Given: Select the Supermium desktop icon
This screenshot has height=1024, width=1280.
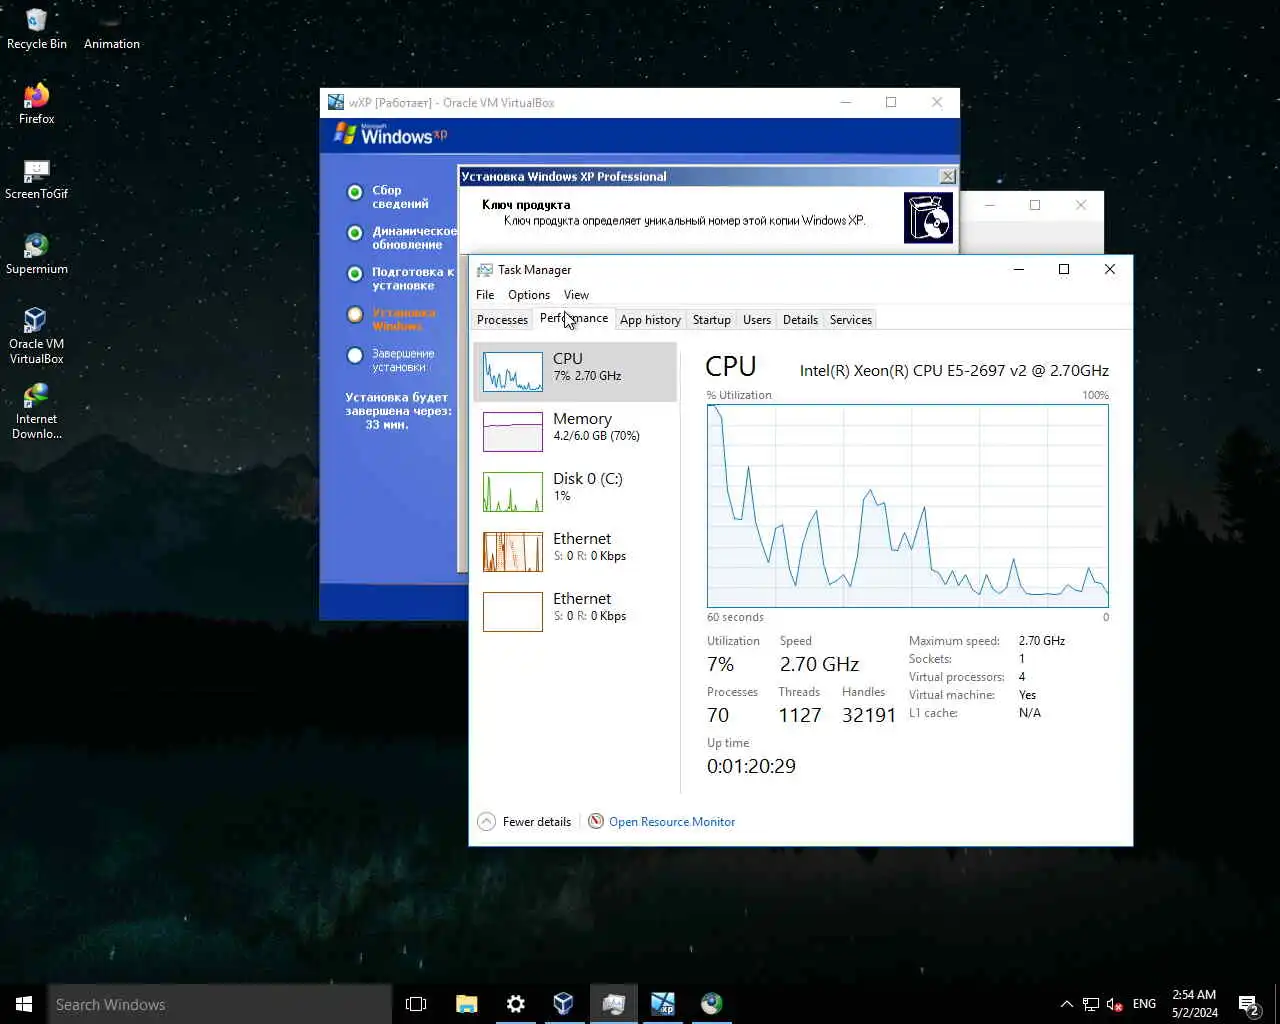Looking at the screenshot, I should (36, 254).
